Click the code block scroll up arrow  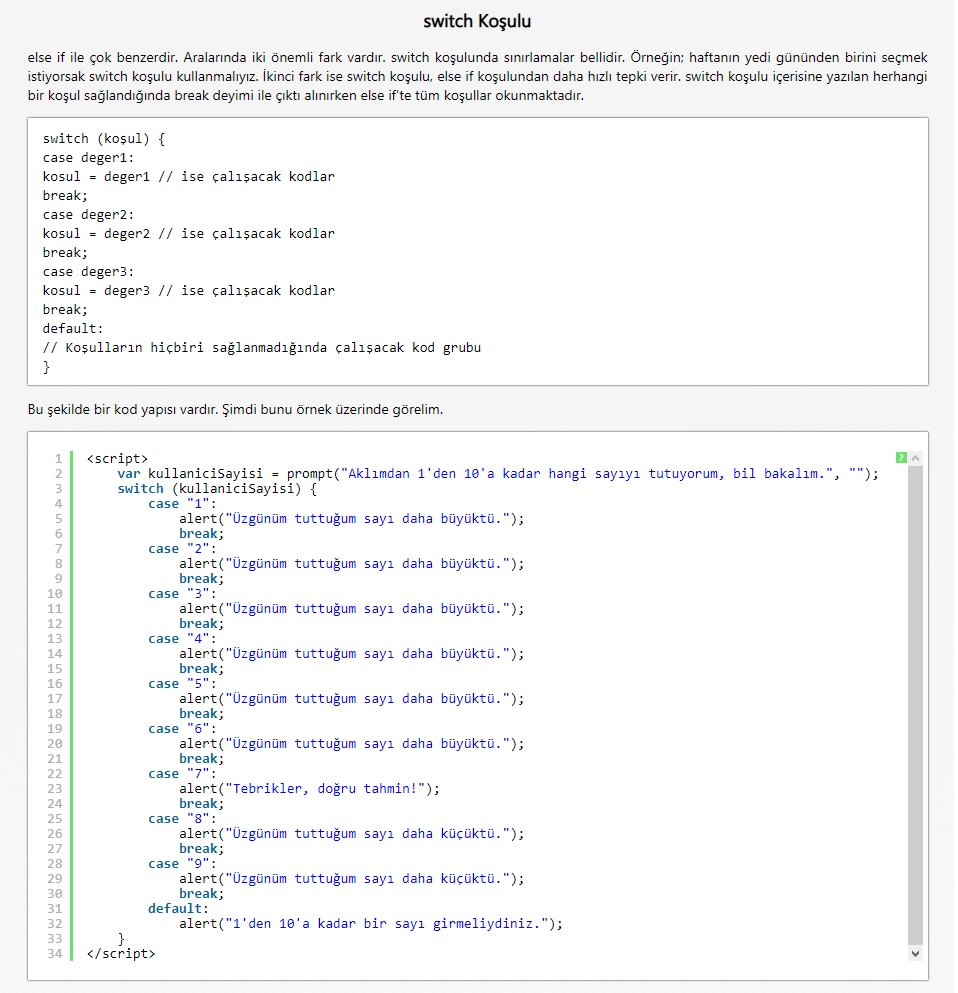(x=915, y=458)
